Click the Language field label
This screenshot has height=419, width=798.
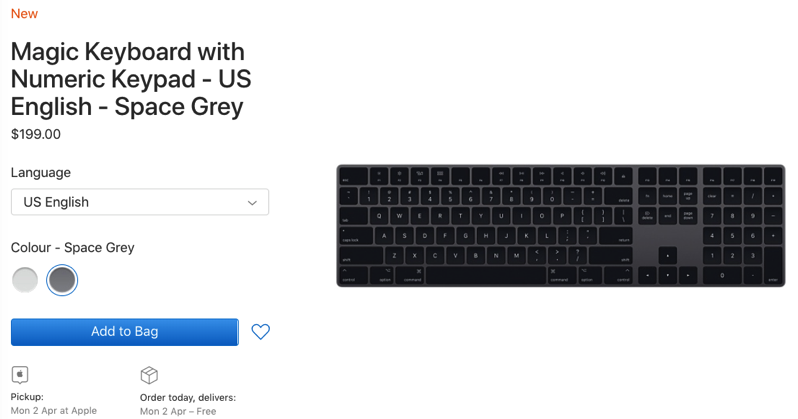pos(41,172)
